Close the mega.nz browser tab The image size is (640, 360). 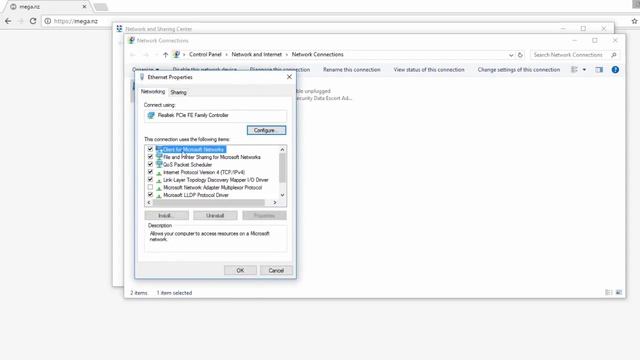pyautogui.click(x=84, y=7)
